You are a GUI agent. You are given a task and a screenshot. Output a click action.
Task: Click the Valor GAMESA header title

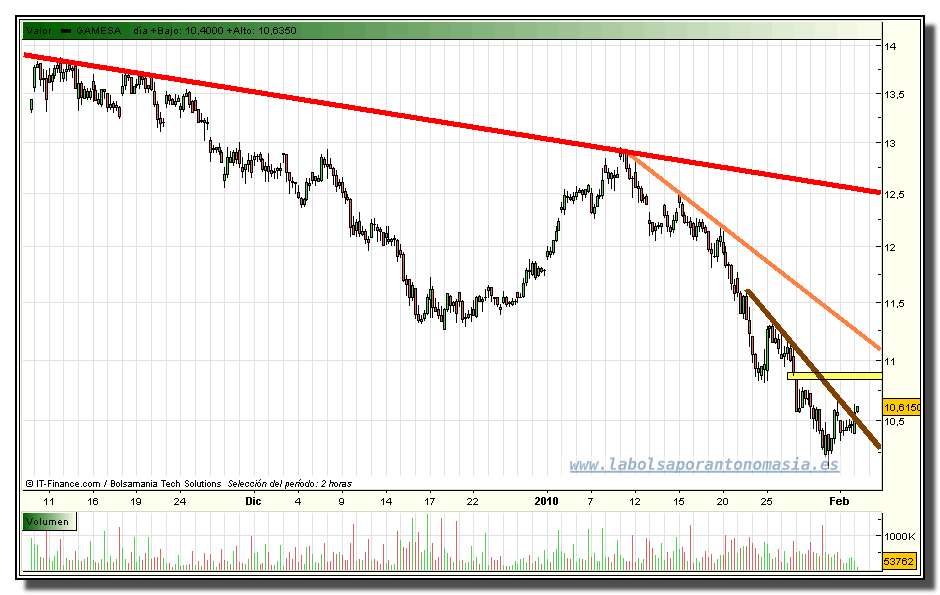pos(98,31)
